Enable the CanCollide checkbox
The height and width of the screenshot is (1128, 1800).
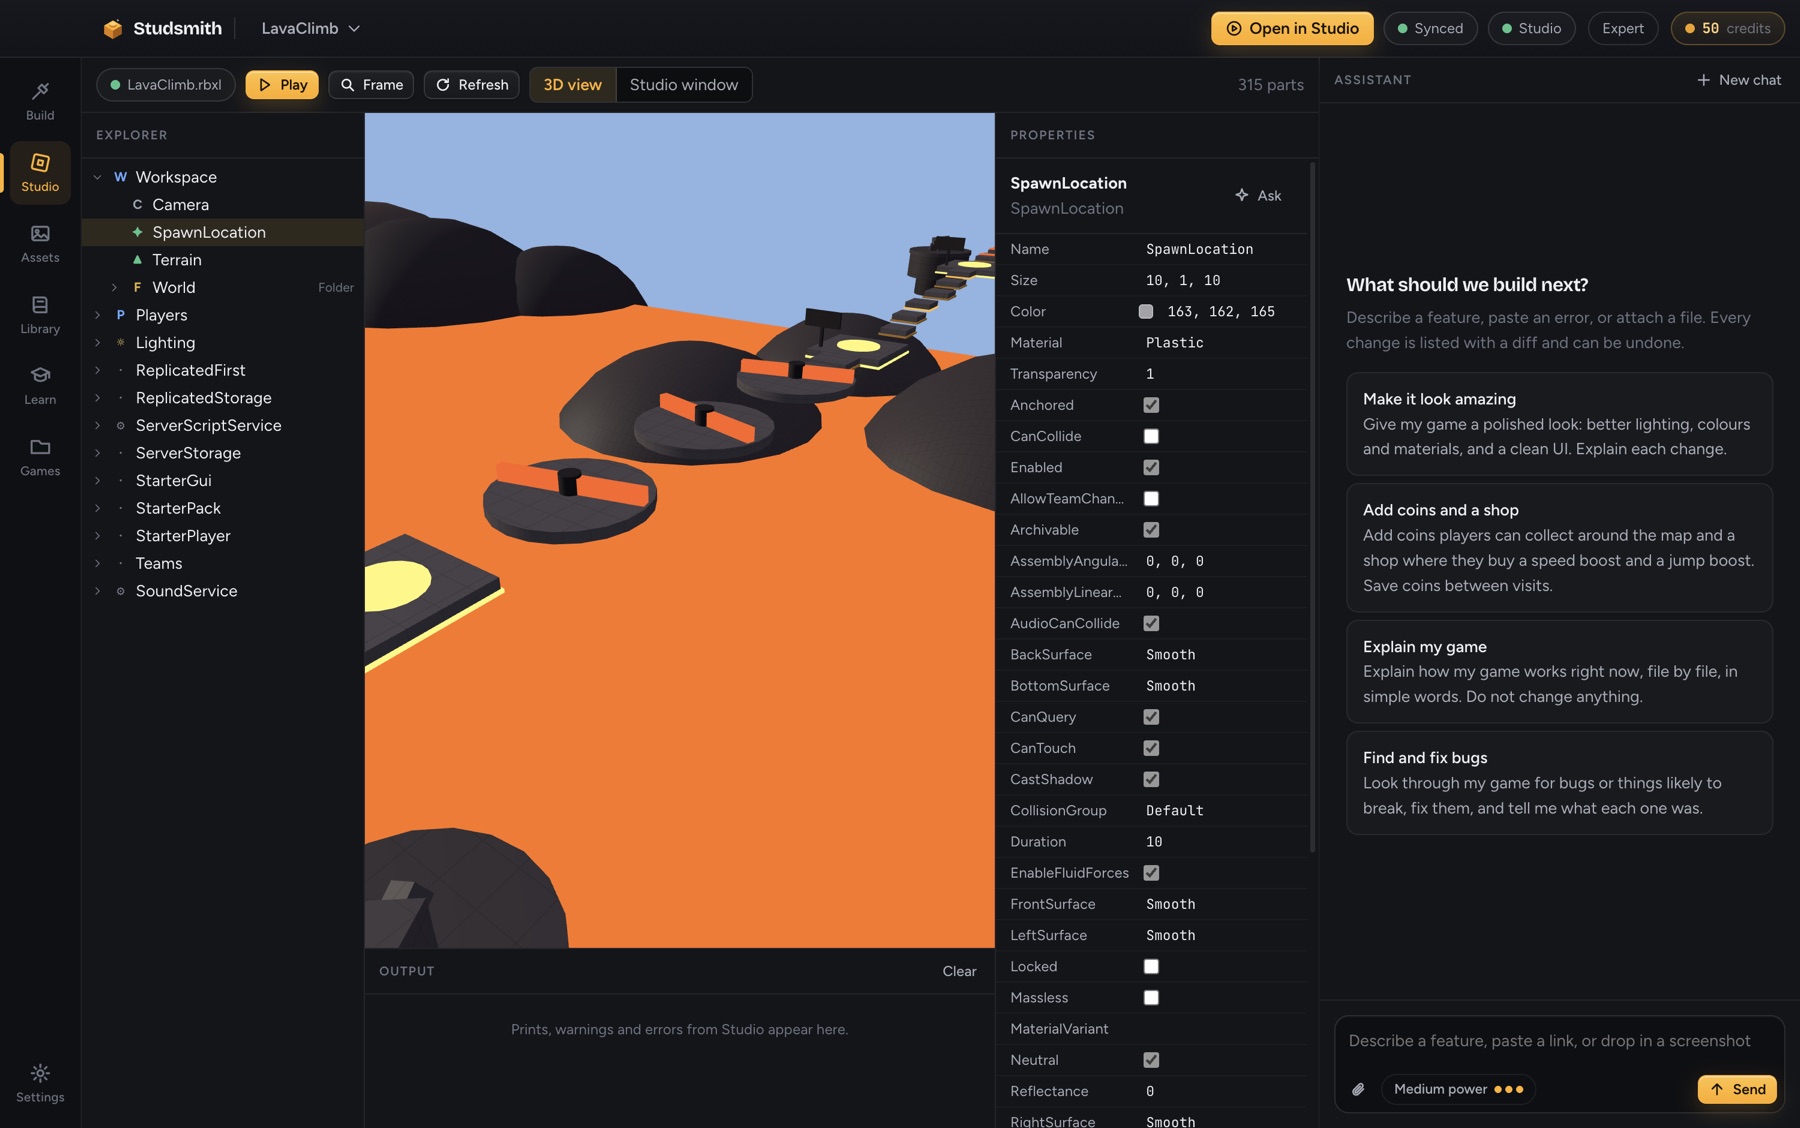click(1151, 436)
